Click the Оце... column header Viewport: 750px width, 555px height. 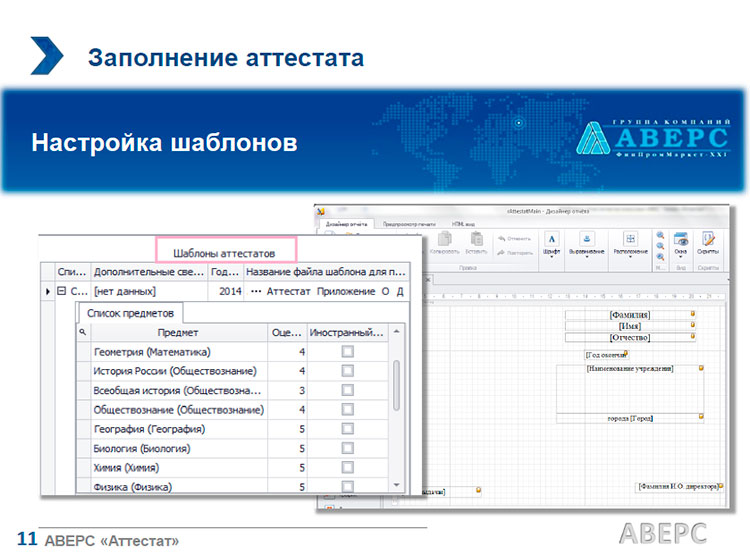[x=287, y=333]
